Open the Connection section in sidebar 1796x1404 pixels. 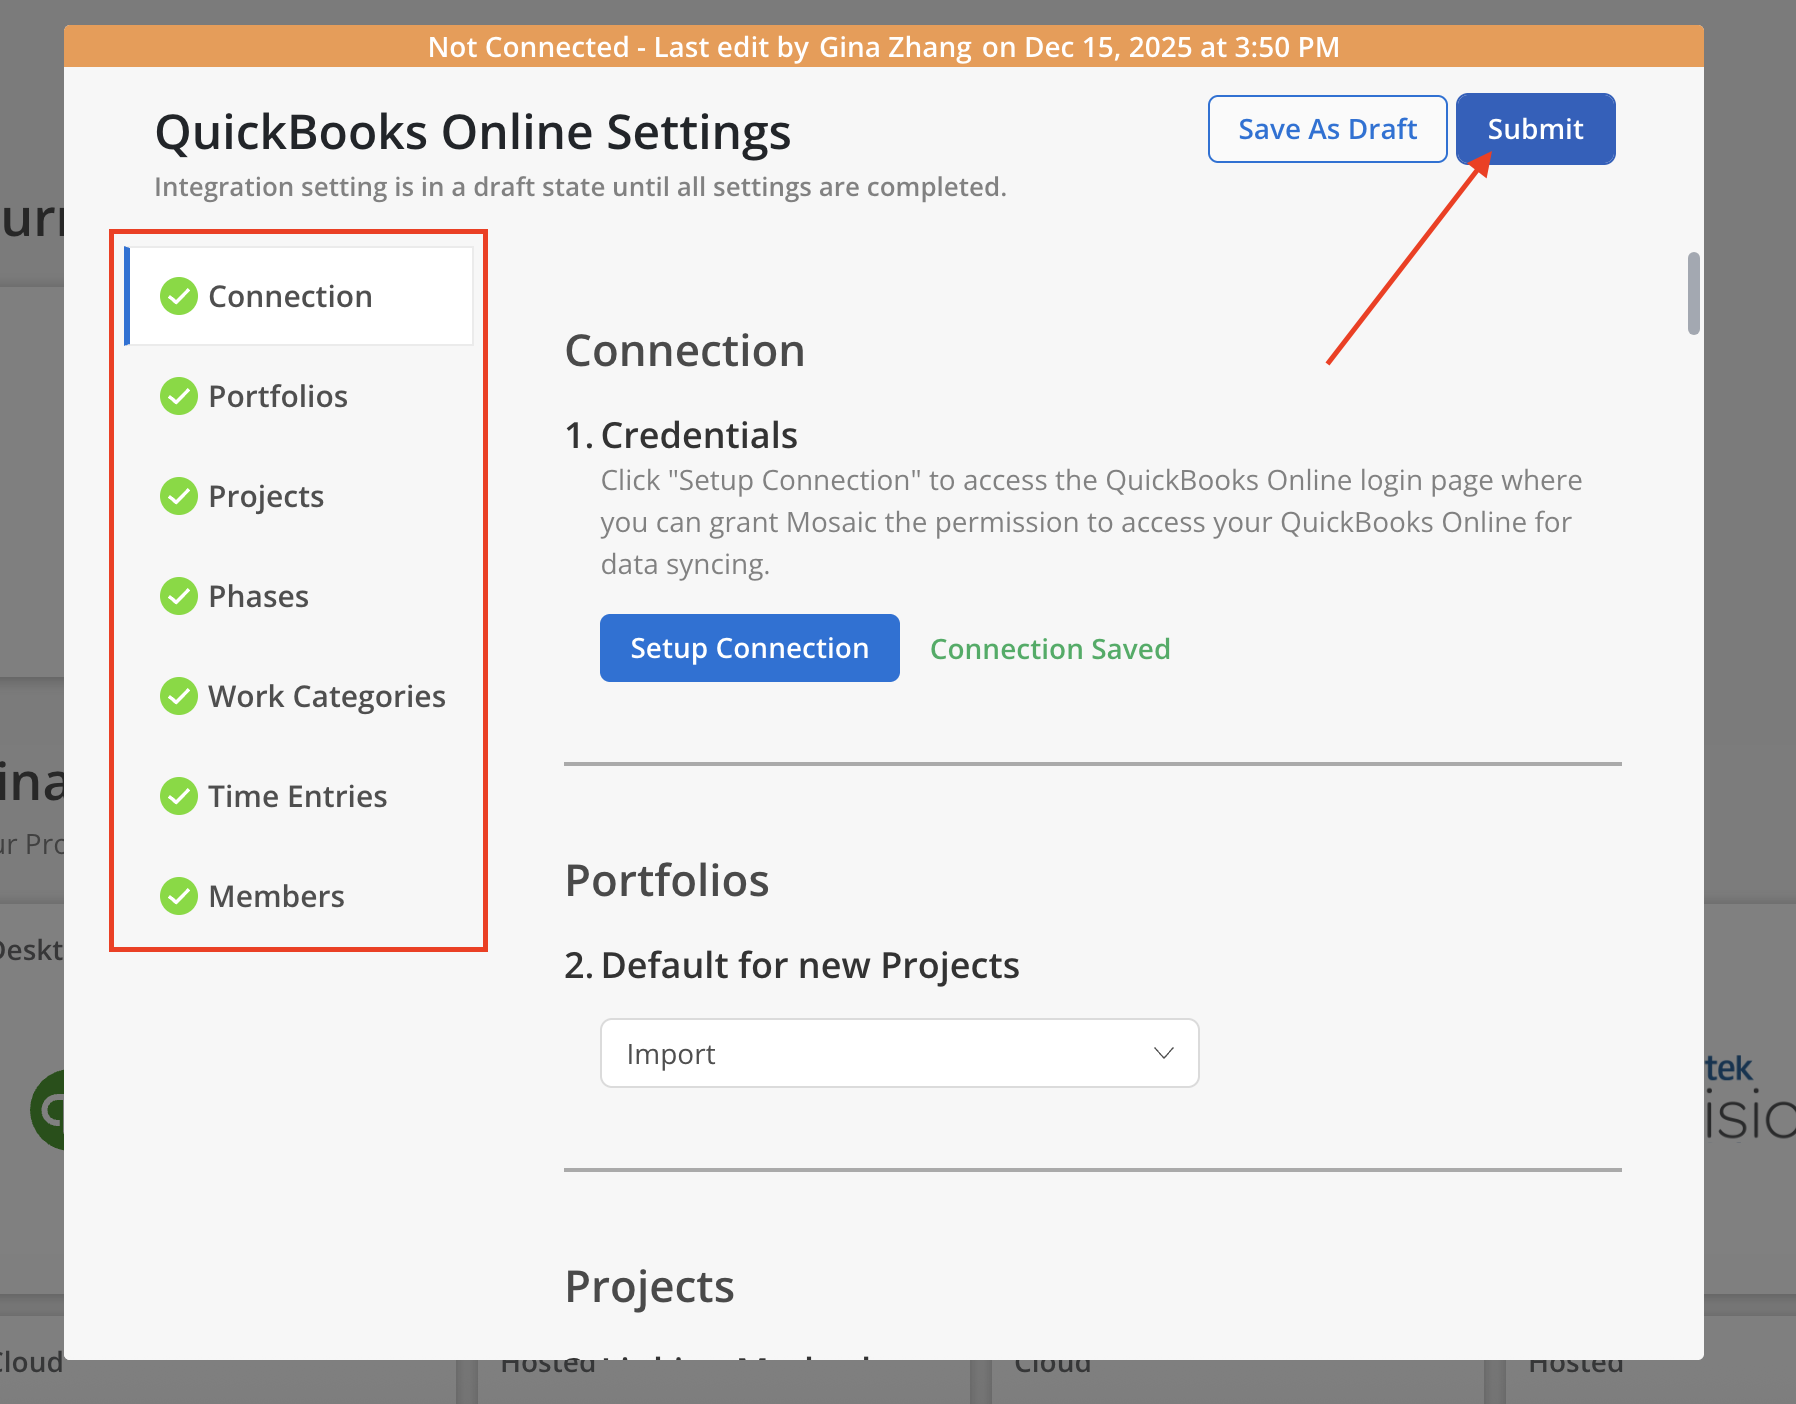299,296
